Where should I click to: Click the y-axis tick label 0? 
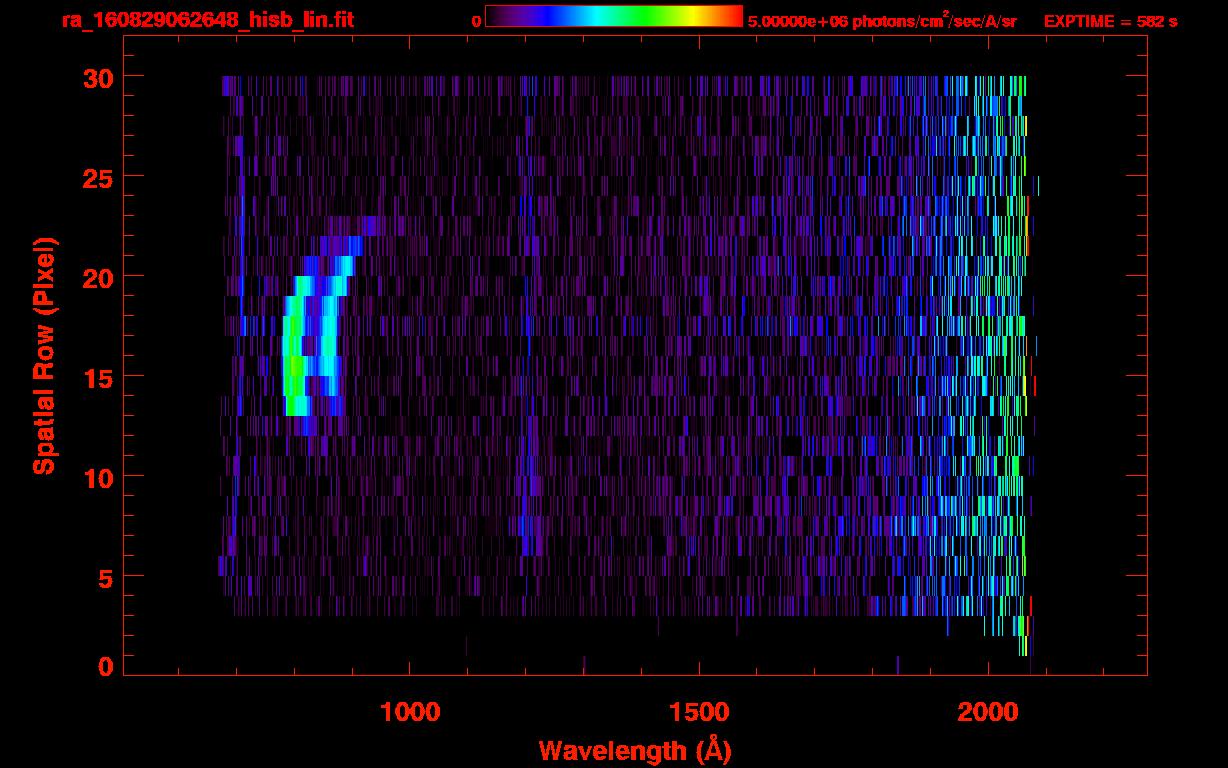(x=106, y=666)
